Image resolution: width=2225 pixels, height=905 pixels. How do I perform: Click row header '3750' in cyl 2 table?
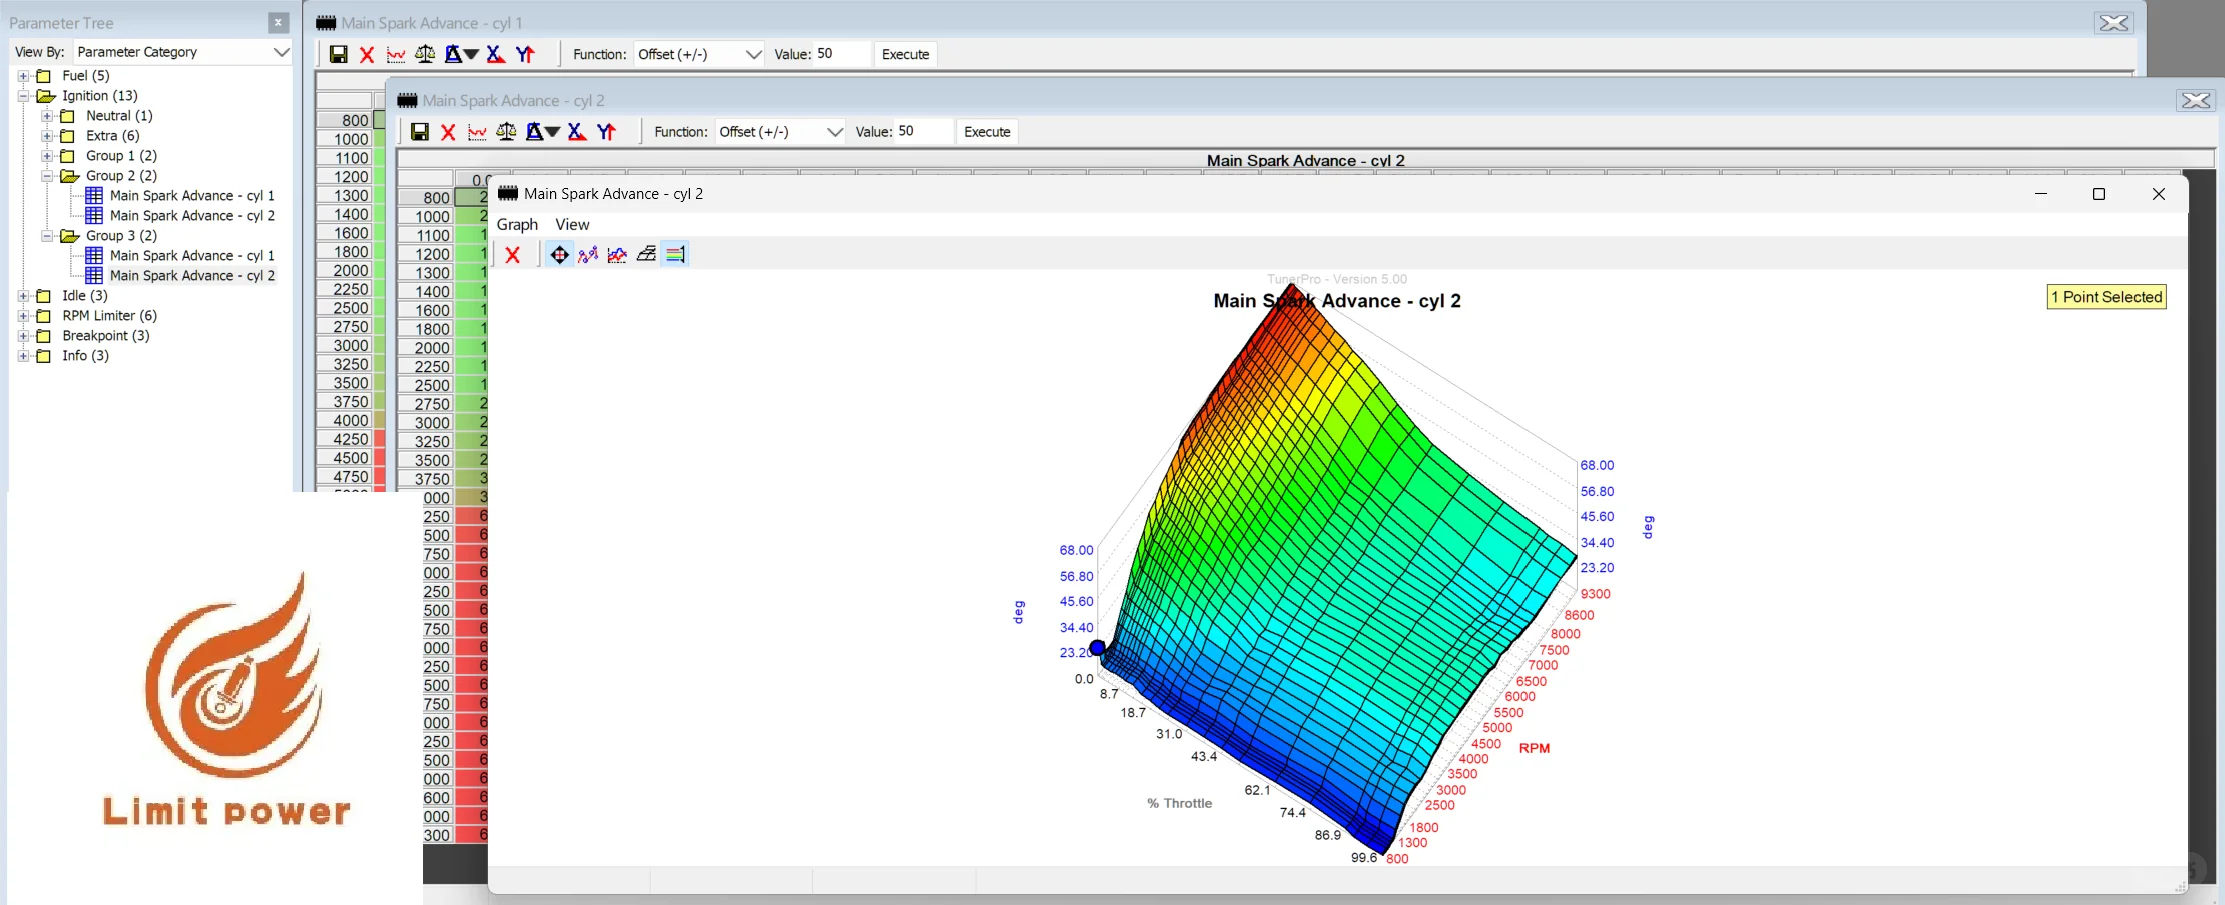427,479
